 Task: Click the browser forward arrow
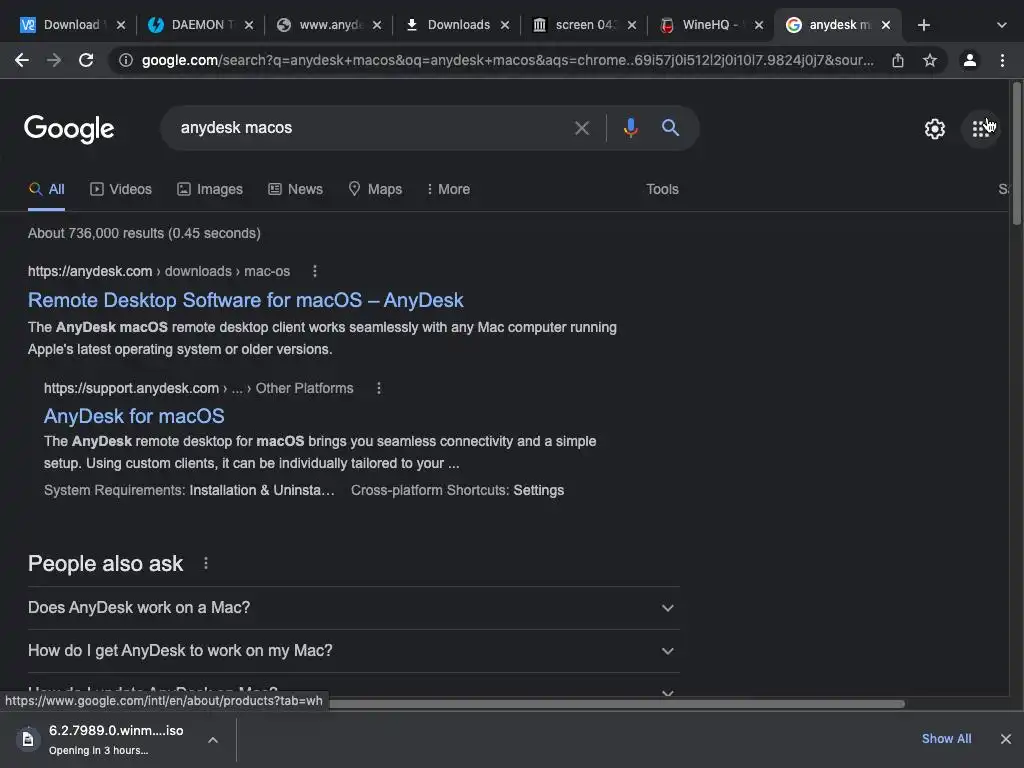click(x=54, y=61)
